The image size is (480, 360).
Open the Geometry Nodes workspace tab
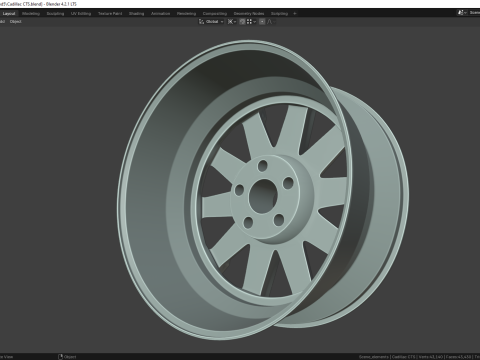coord(249,14)
